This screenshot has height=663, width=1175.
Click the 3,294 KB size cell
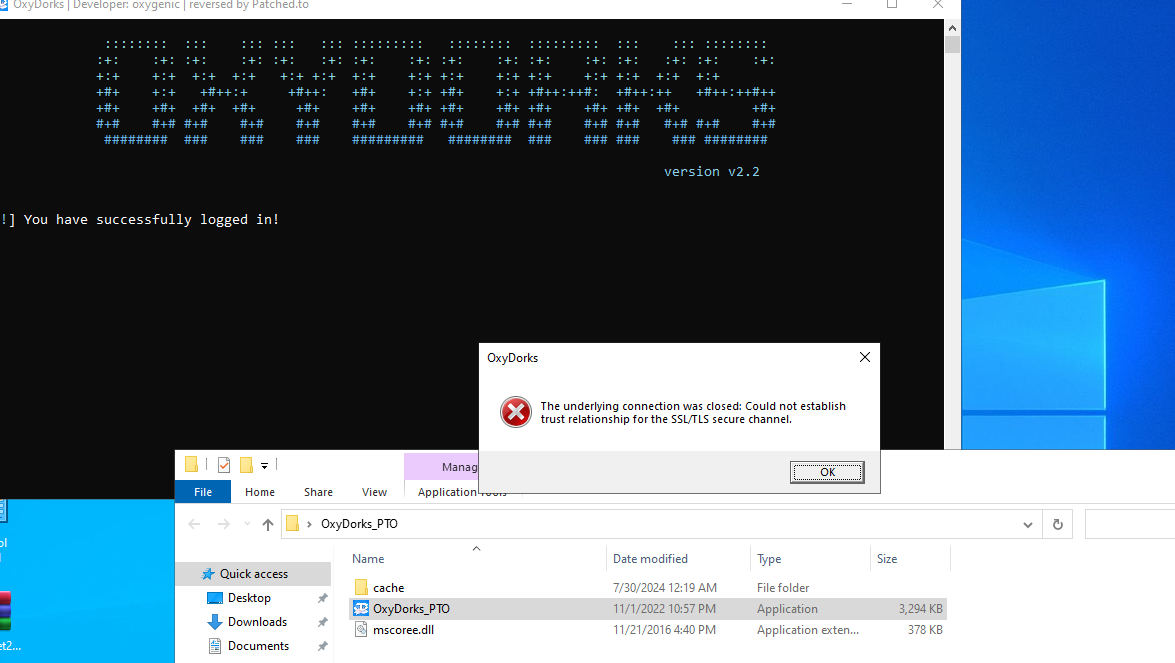click(x=920, y=609)
